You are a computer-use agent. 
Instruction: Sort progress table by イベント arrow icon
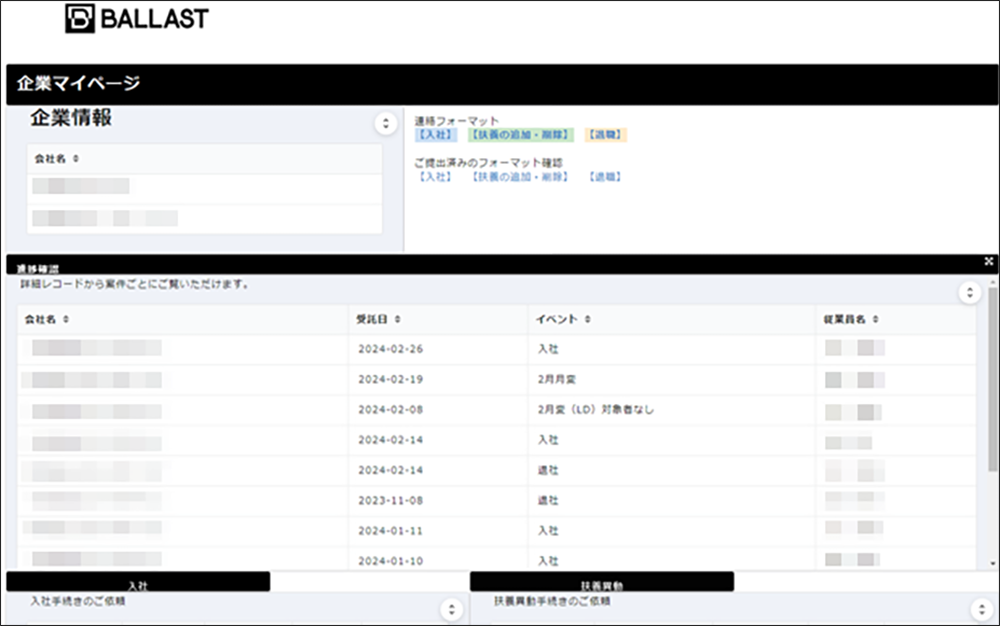[x=587, y=319]
